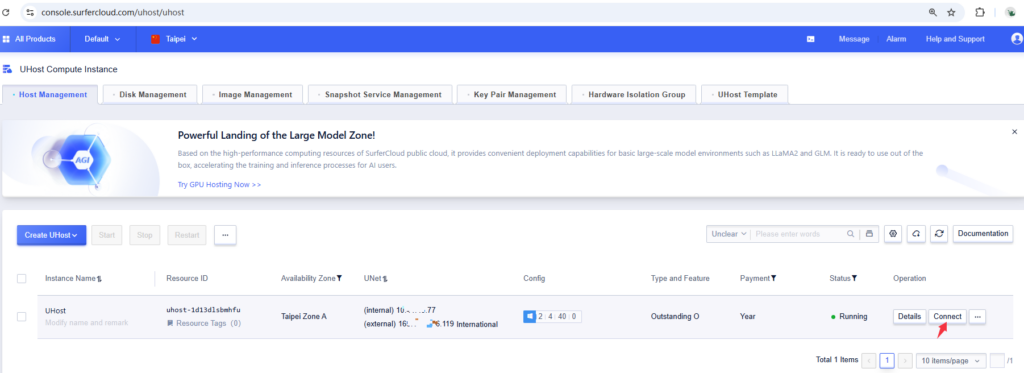Refresh the host list

coord(938,234)
